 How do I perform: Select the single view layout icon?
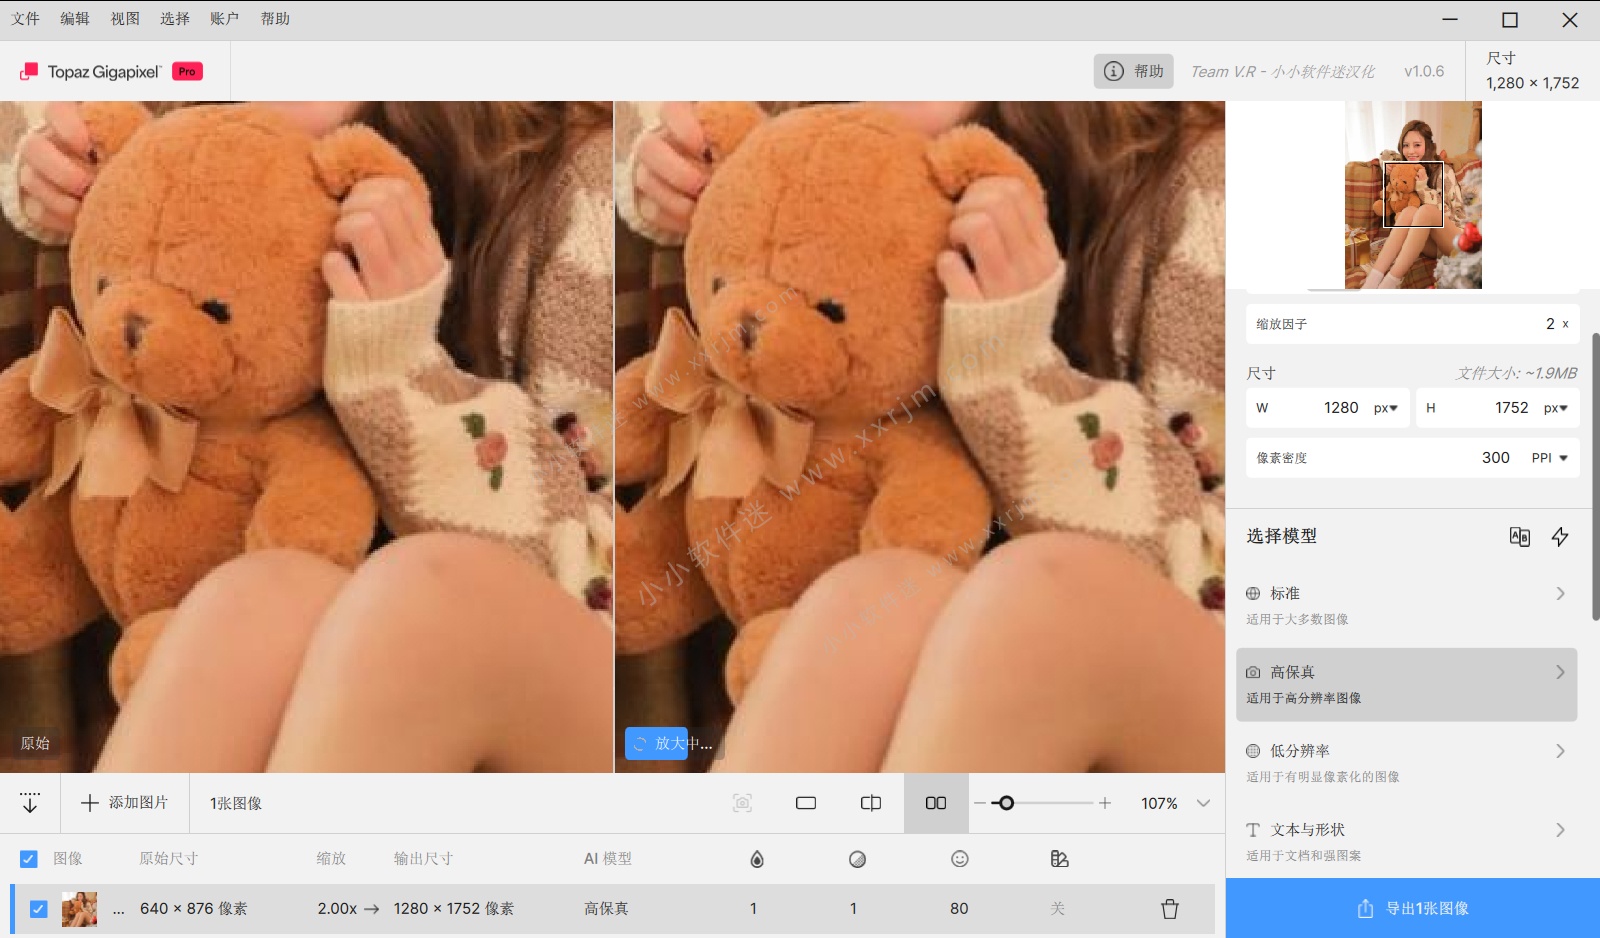805,803
